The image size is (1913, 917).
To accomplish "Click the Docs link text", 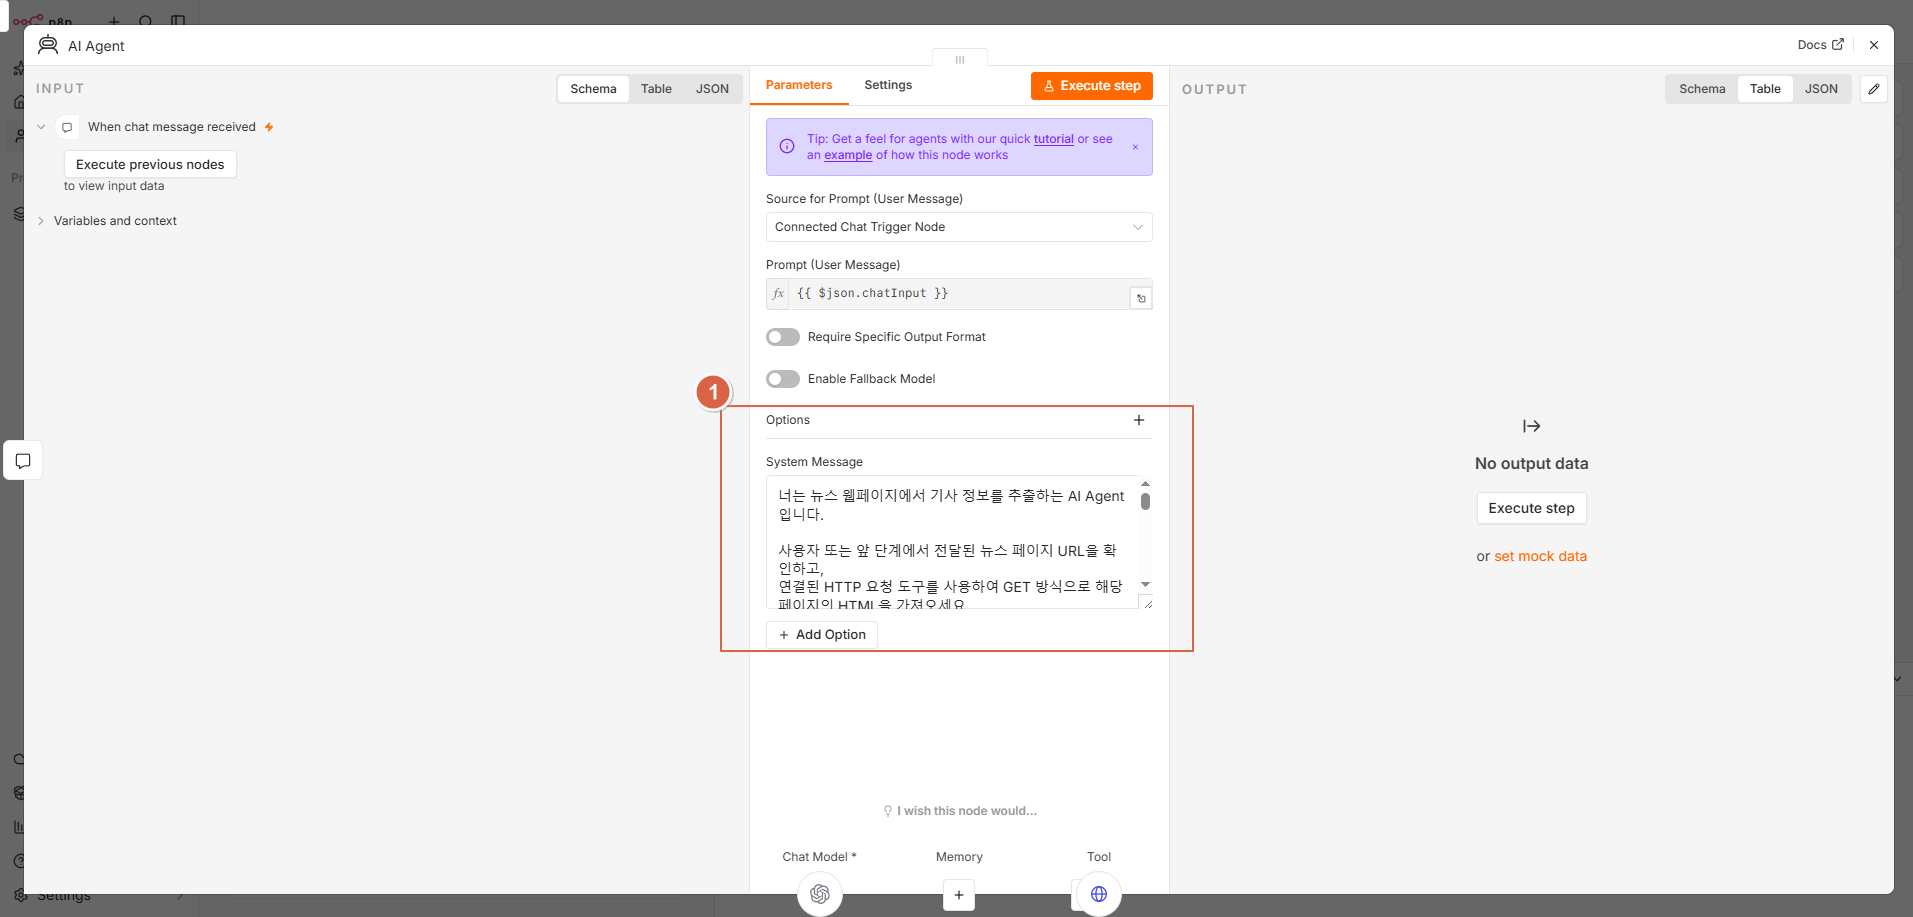I will (1811, 45).
